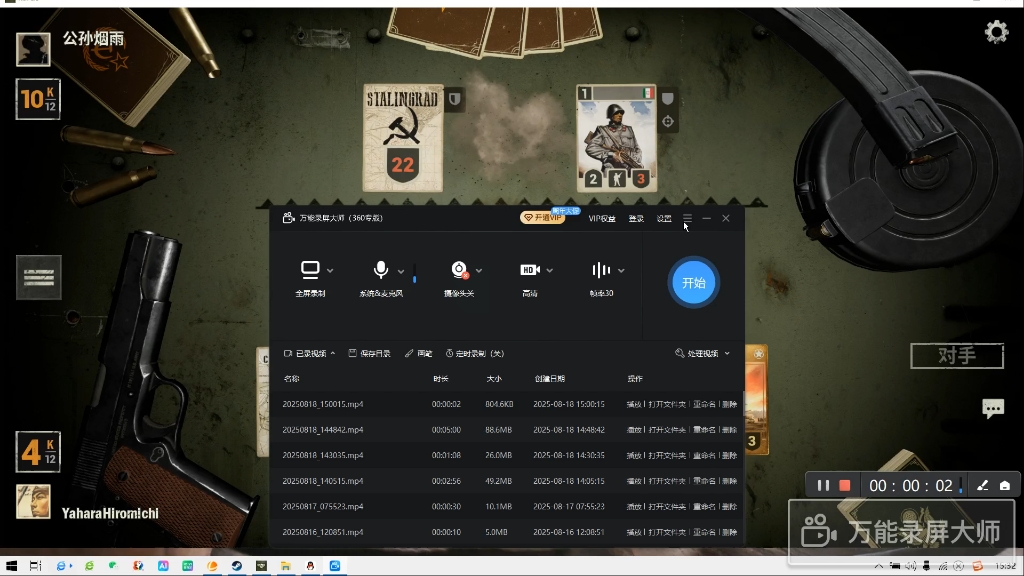Click the shield icon beside Stalingrad card
This screenshot has height=576, width=1024.
tap(455, 99)
